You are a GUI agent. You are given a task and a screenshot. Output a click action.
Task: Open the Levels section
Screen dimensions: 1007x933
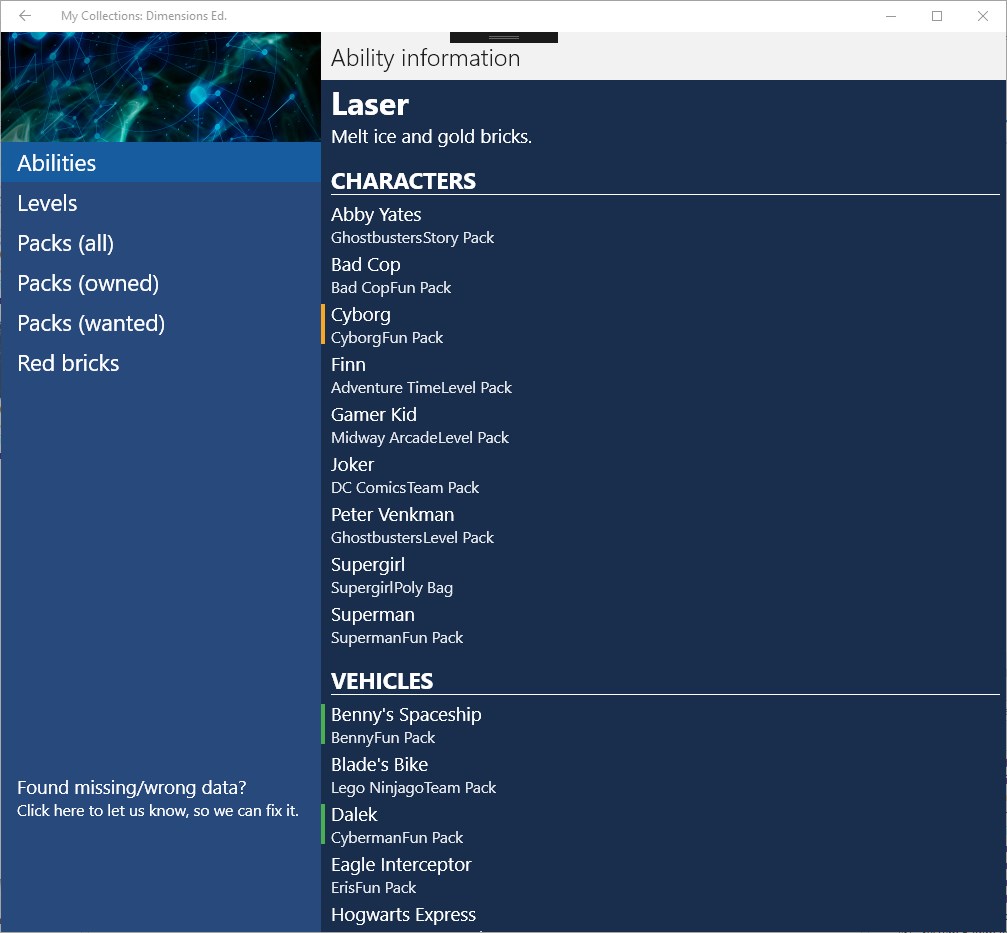(161, 203)
